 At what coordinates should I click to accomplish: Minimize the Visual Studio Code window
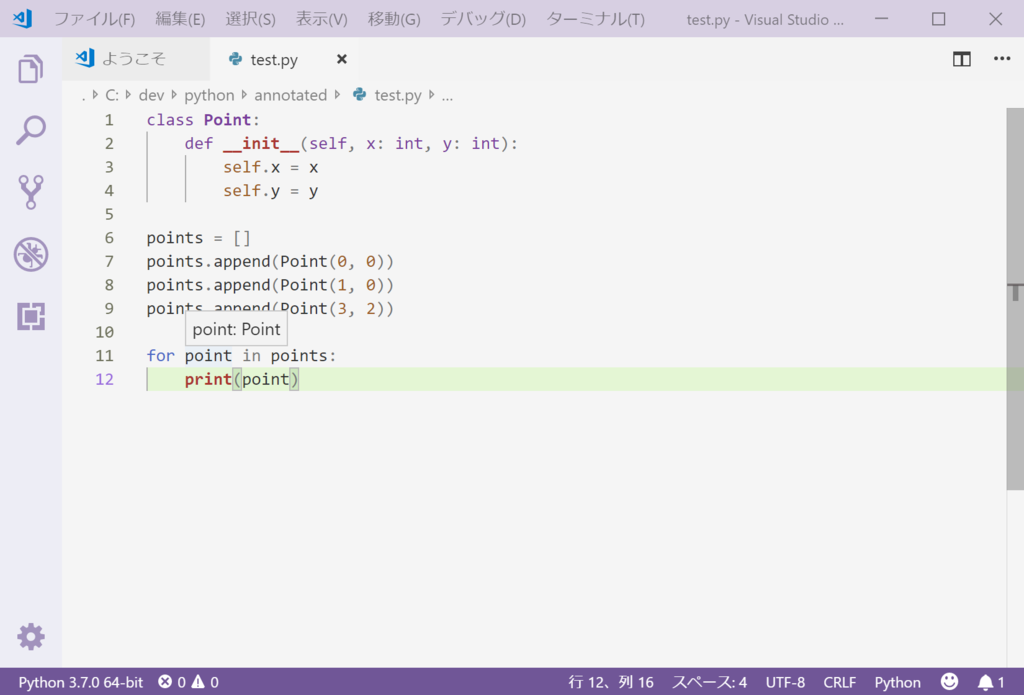click(x=881, y=19)
